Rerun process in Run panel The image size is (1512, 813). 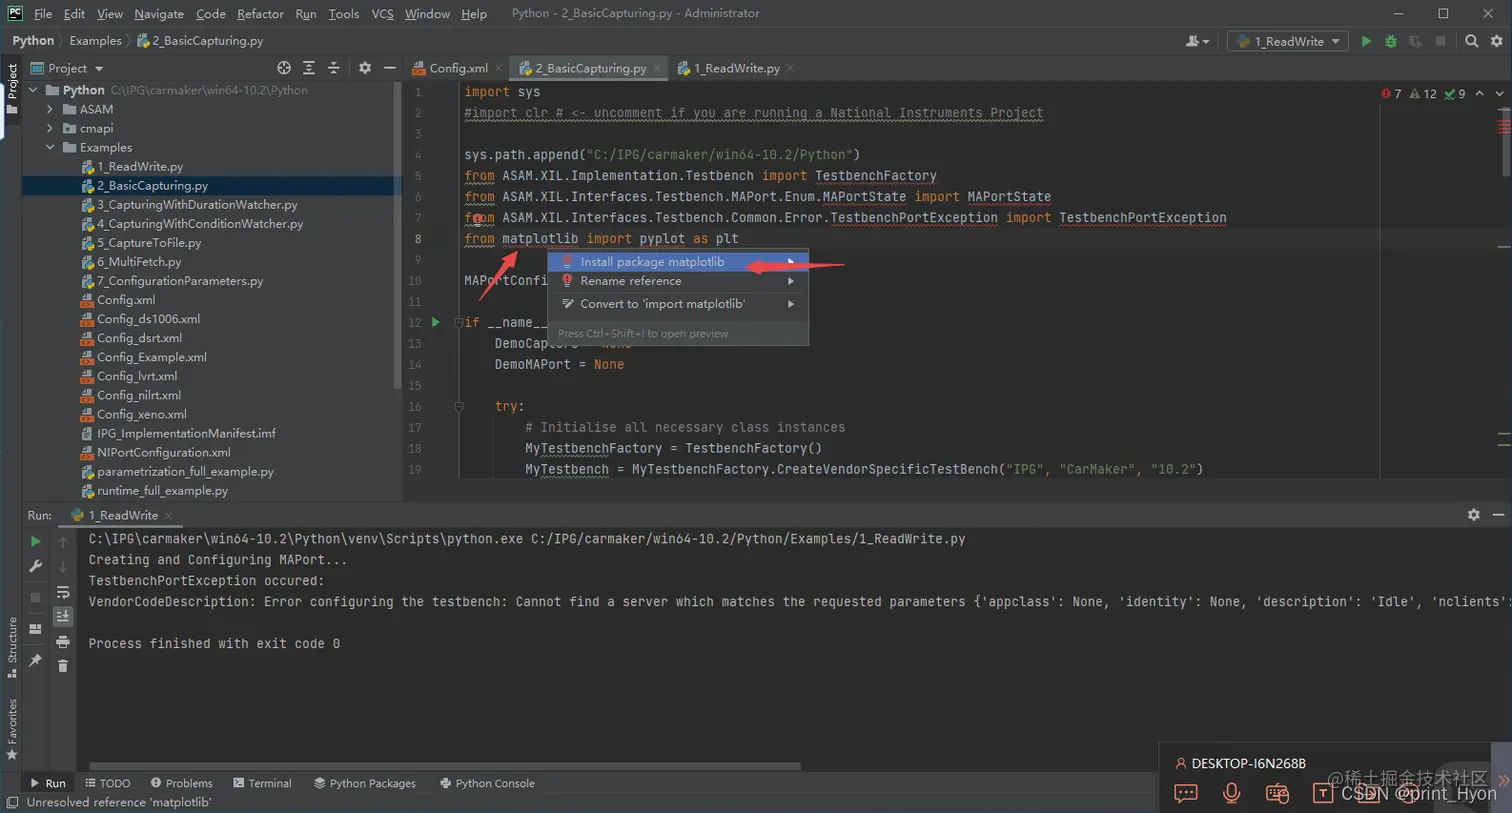[35, 541]
